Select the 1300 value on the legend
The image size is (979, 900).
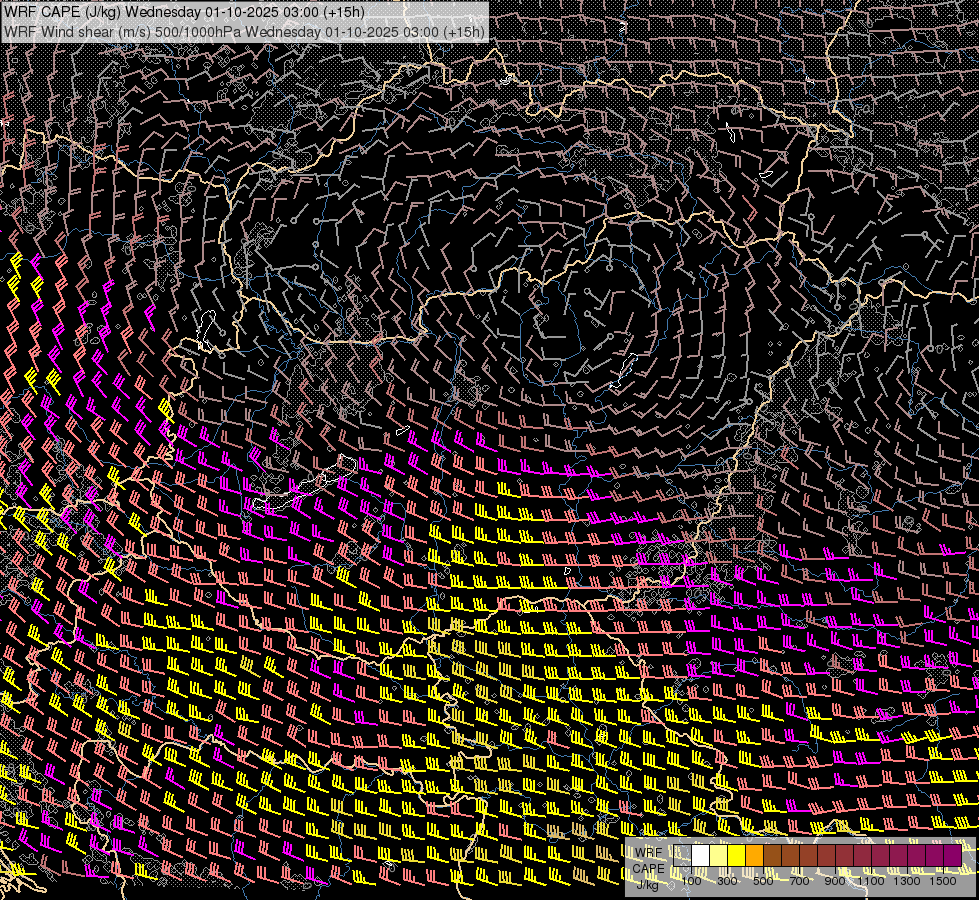[x=907, y=880]
